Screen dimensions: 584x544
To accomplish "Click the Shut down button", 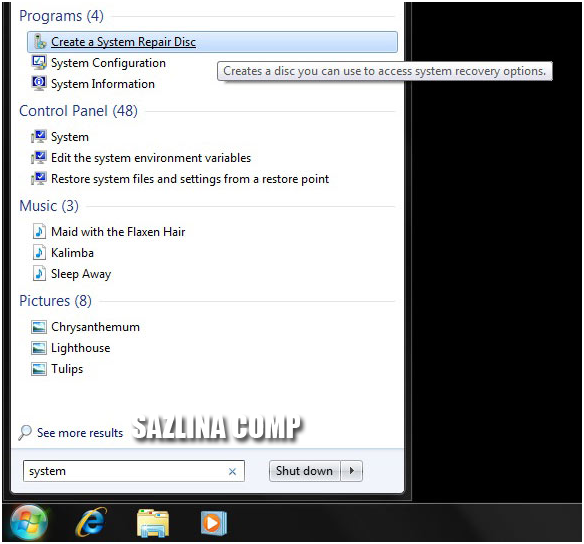I will (304, 471).
